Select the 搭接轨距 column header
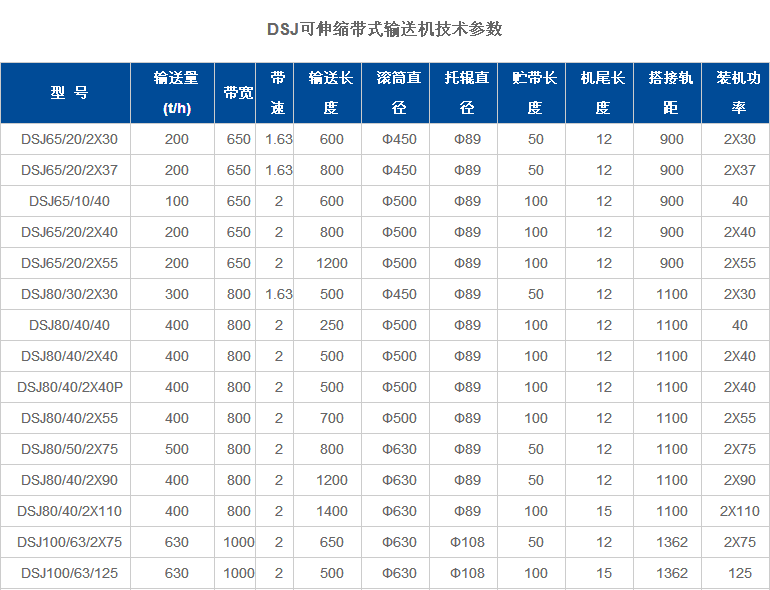Image resolution: width=770 pixels, height=590 pixels. coord(672,93)
